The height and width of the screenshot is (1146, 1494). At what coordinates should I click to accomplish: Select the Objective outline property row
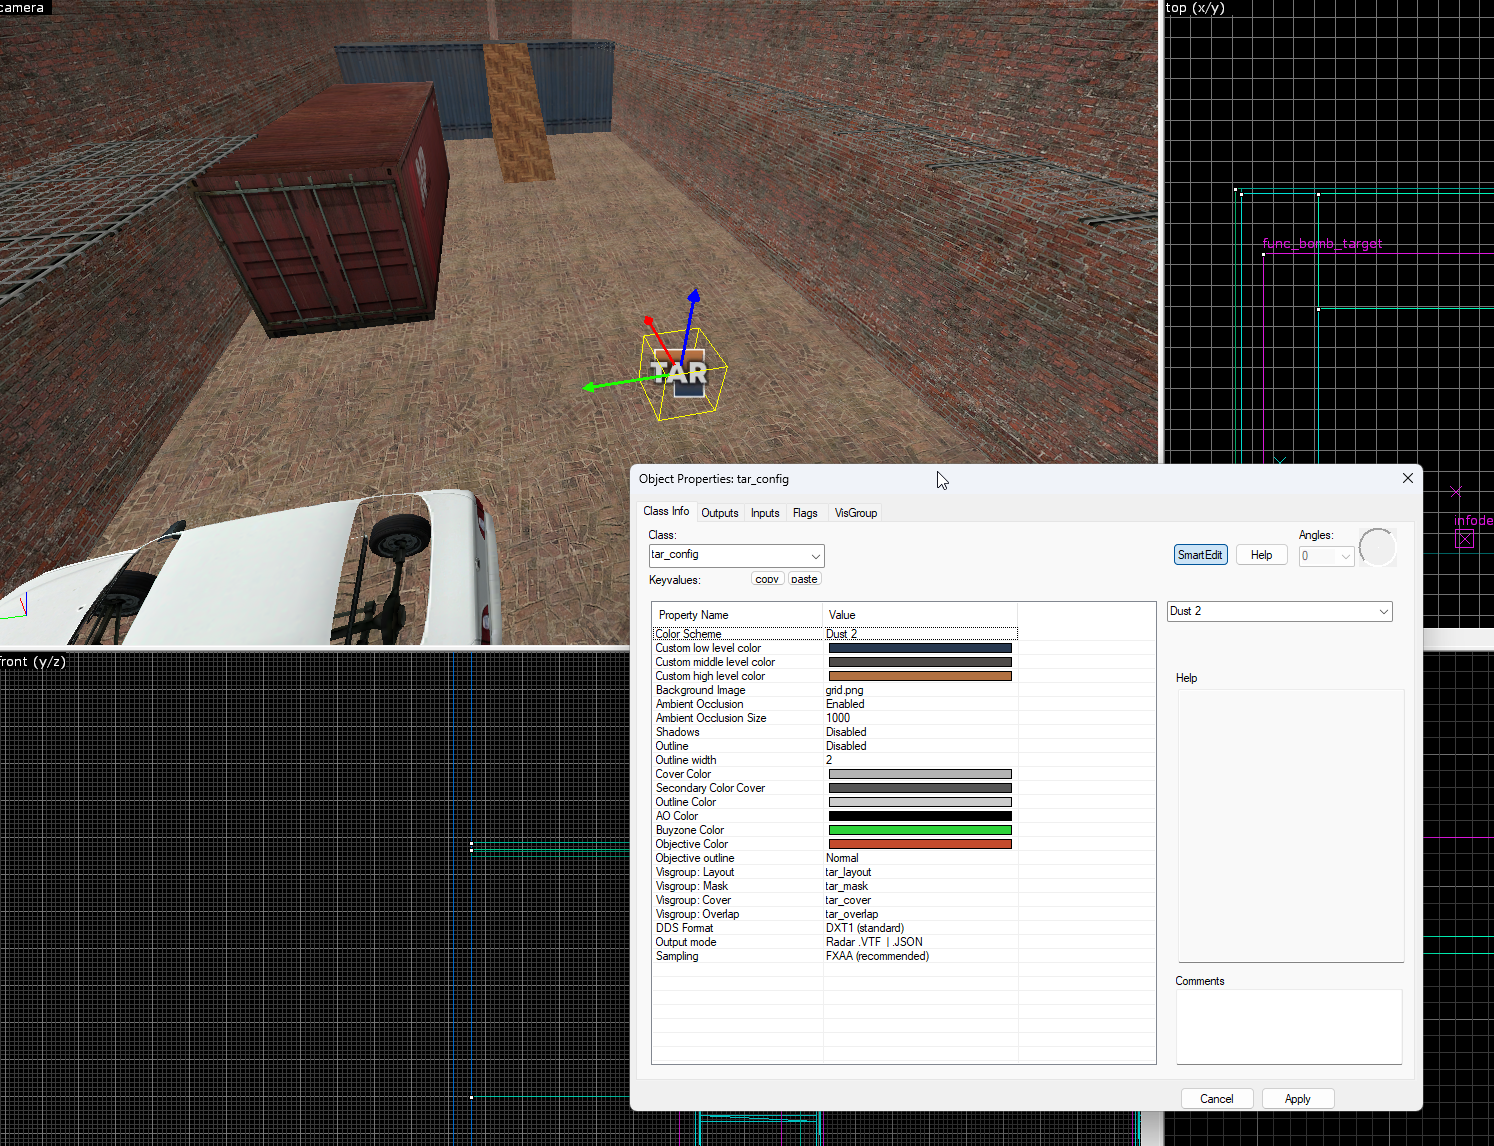[x=835, y=858]
